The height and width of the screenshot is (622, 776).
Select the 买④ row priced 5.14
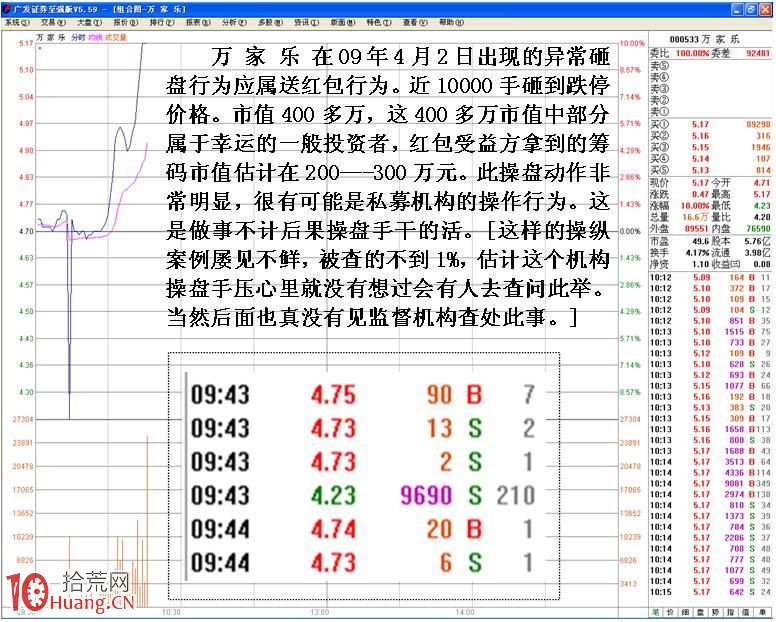(710, 158)
